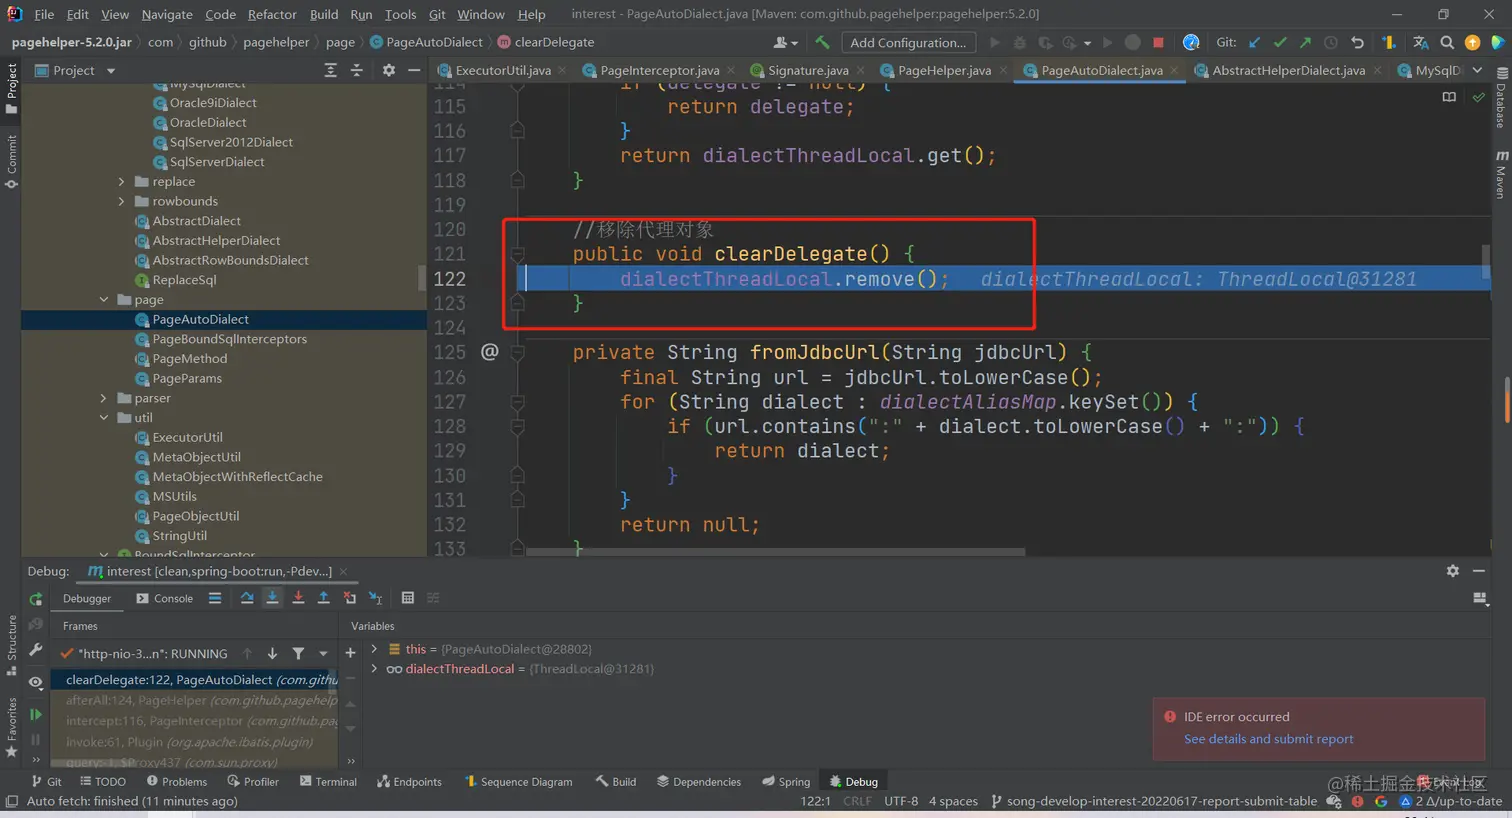Screen dimensions: 1512x818
Task: Click Drop Frame icon in debugger
Action: pyautogui.click(x=349, y=598)
